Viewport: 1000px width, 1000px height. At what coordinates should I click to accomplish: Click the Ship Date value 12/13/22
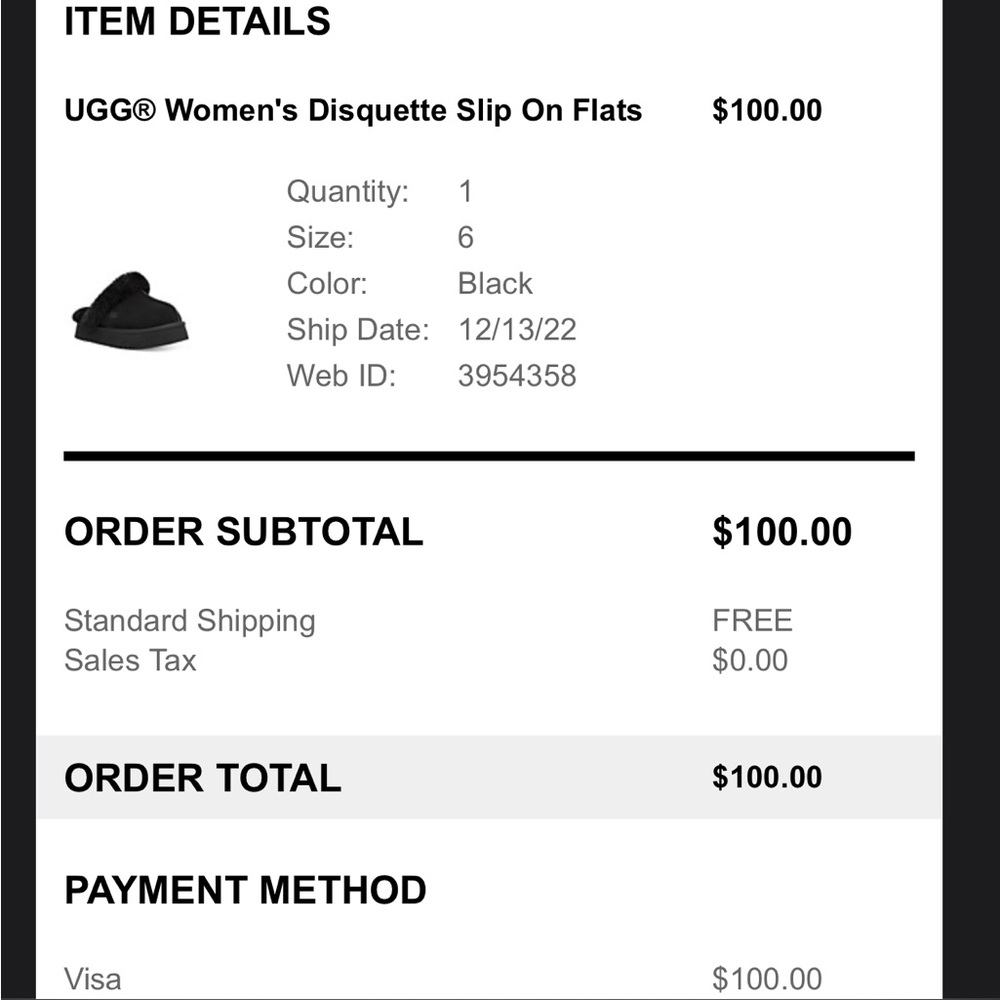tap(517, 330)
